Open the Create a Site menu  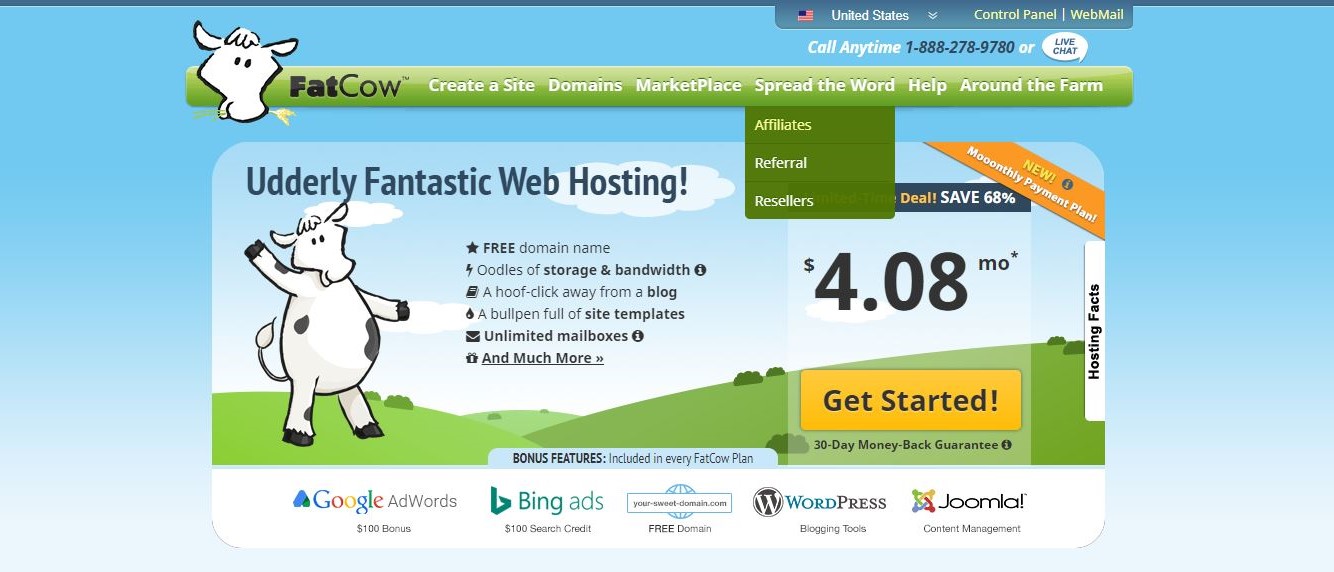(482, 85)
